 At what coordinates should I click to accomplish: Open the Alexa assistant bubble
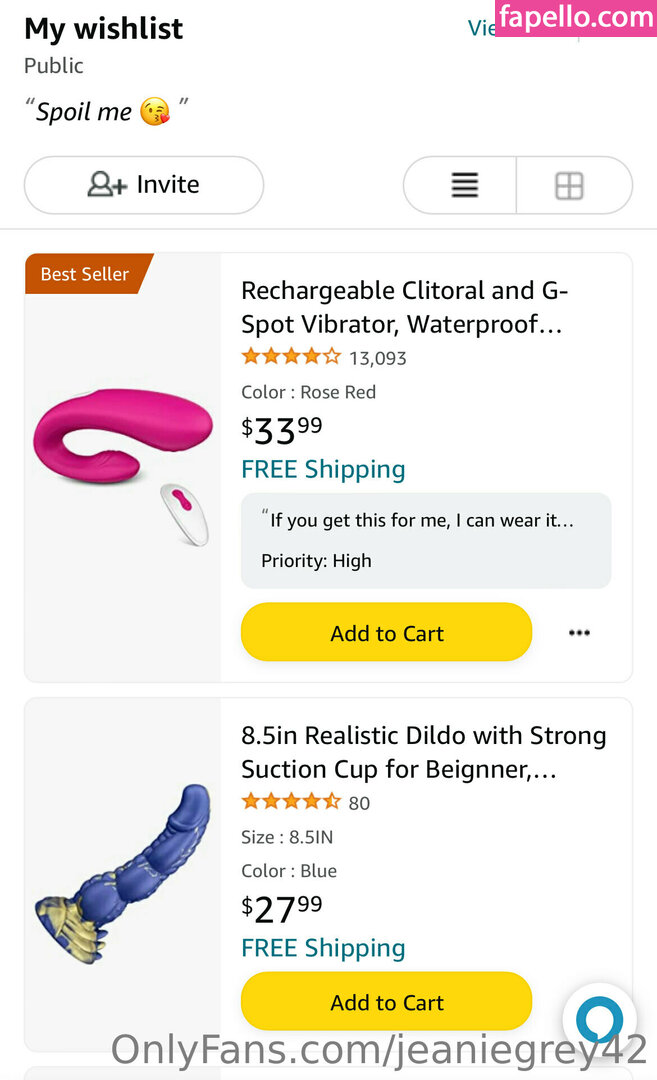tap(599, 1020)
